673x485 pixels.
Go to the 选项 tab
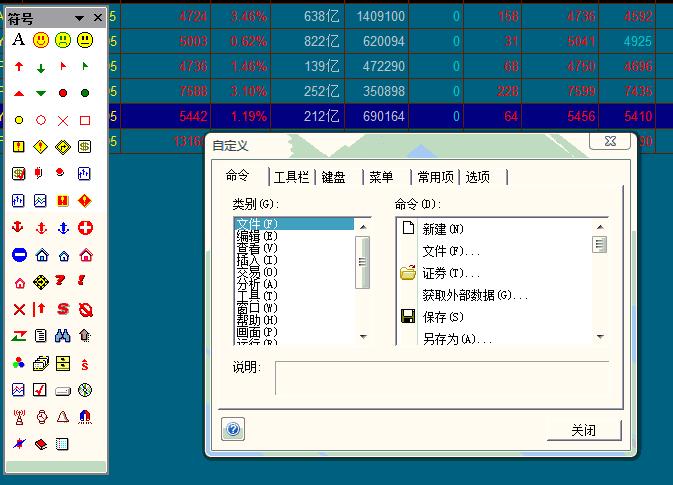coord(478,177)
